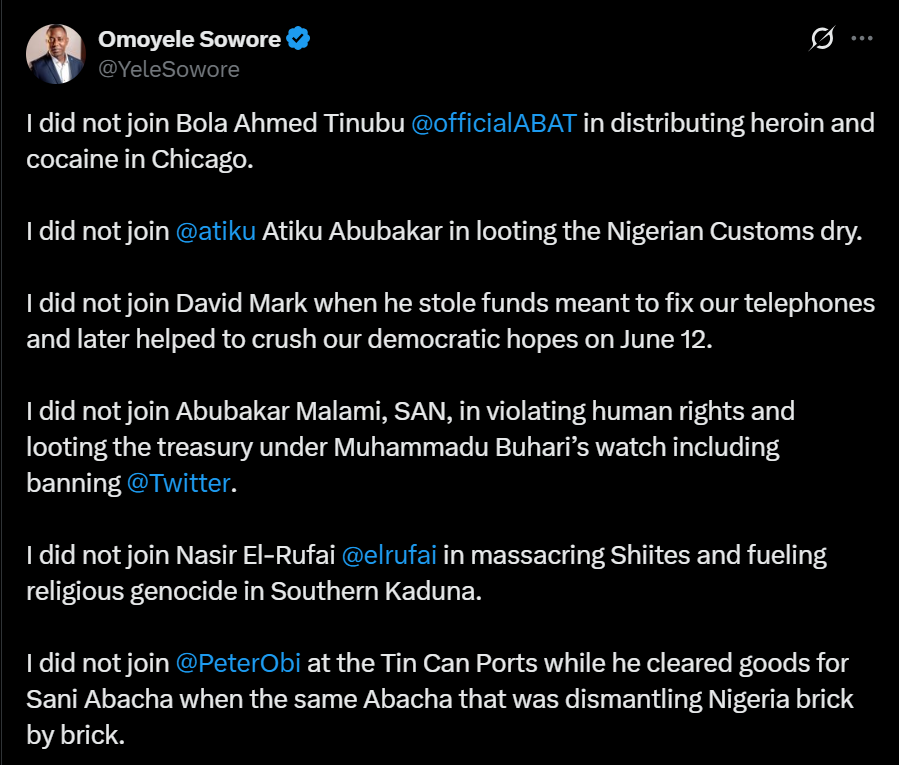This screenshot has height=765, width=899.
Task: Open the @elrufai mention link
Action: 389,556
